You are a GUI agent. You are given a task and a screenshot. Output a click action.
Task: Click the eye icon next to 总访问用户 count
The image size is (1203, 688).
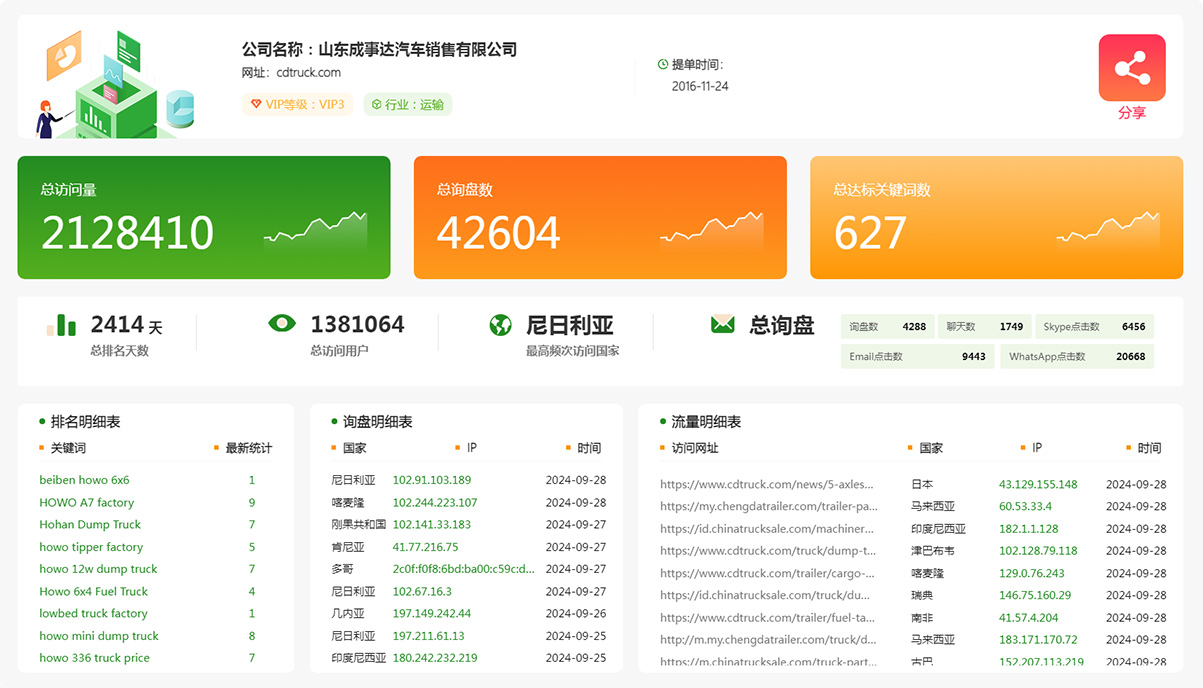tap(282, 324)
